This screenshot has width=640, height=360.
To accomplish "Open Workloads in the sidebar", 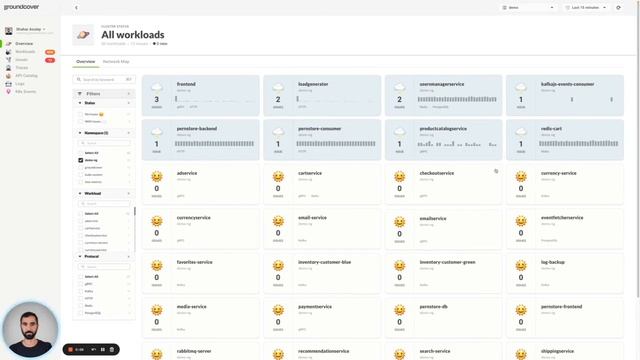I will click(25, 52).
